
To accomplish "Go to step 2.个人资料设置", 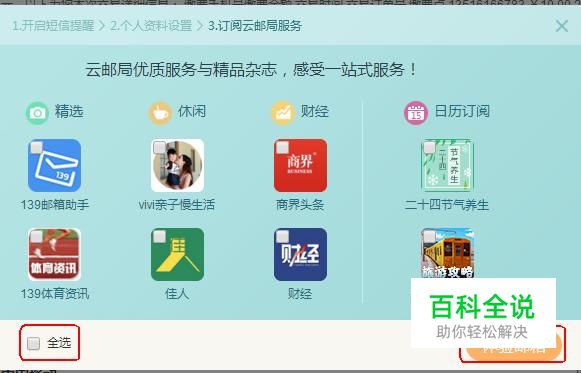I will coord(151,26).
